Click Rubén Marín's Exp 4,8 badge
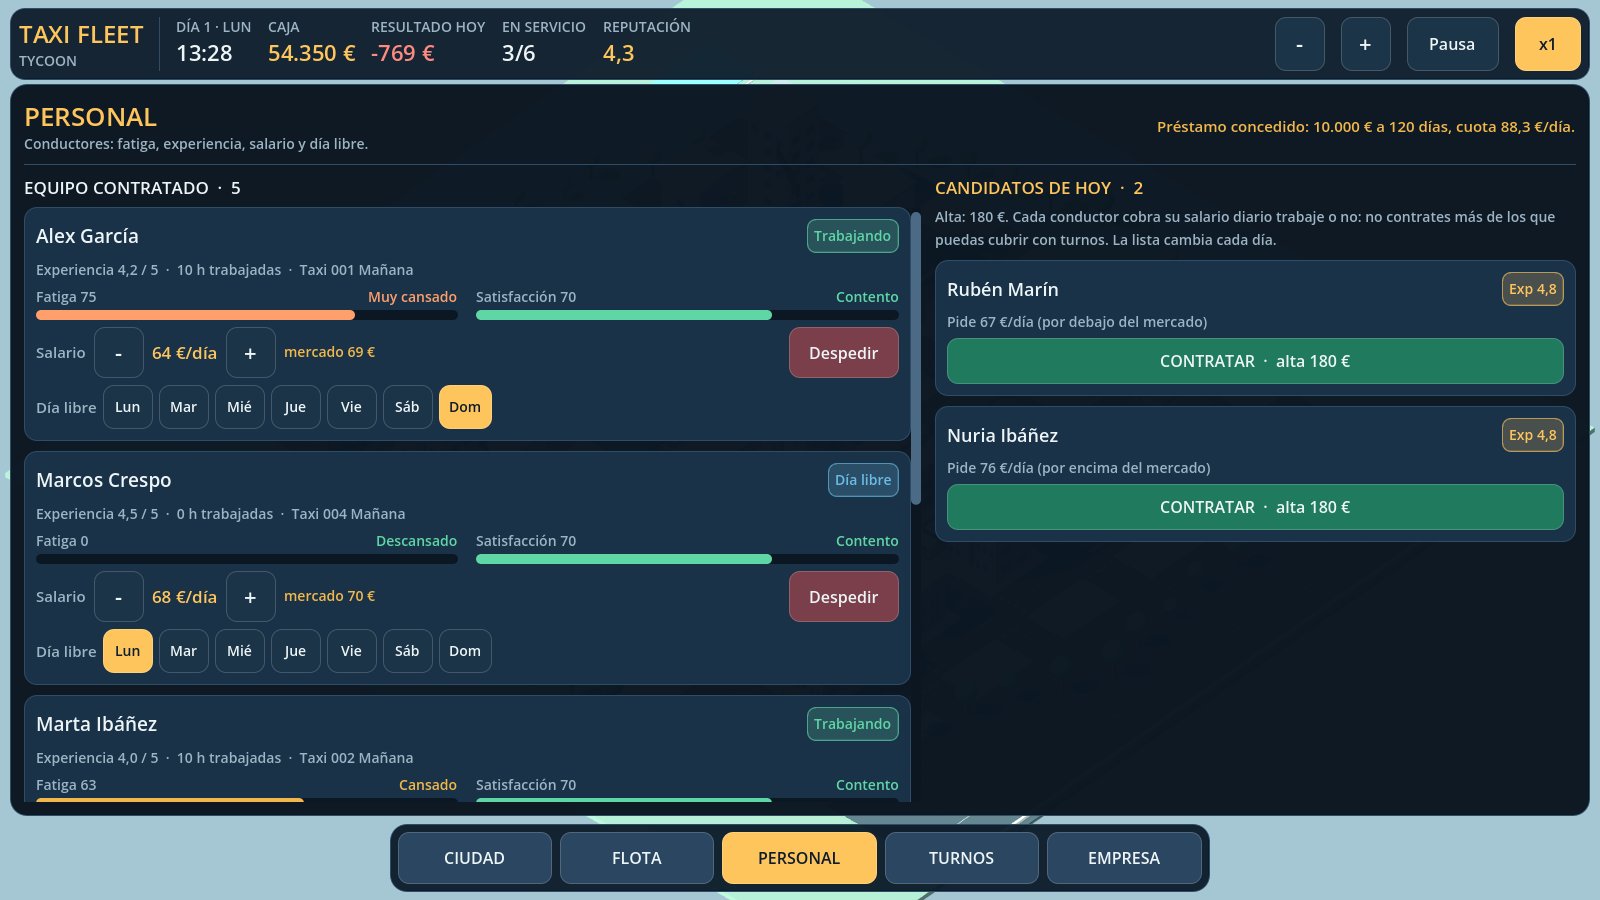This screenshot has height=900, width=1600. [x=1533, y=289]
